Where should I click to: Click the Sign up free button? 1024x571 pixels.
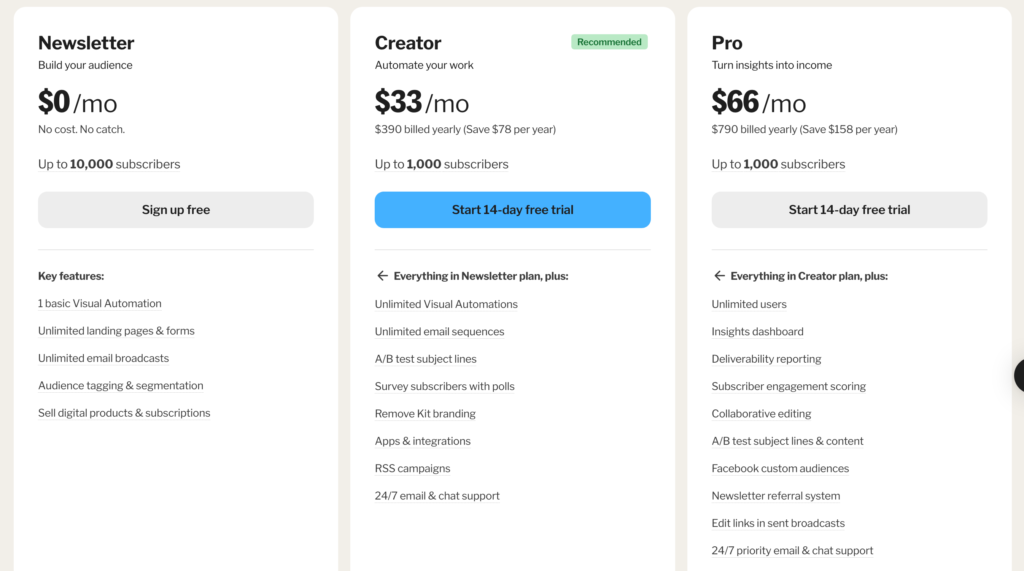(x=176, y=210)
